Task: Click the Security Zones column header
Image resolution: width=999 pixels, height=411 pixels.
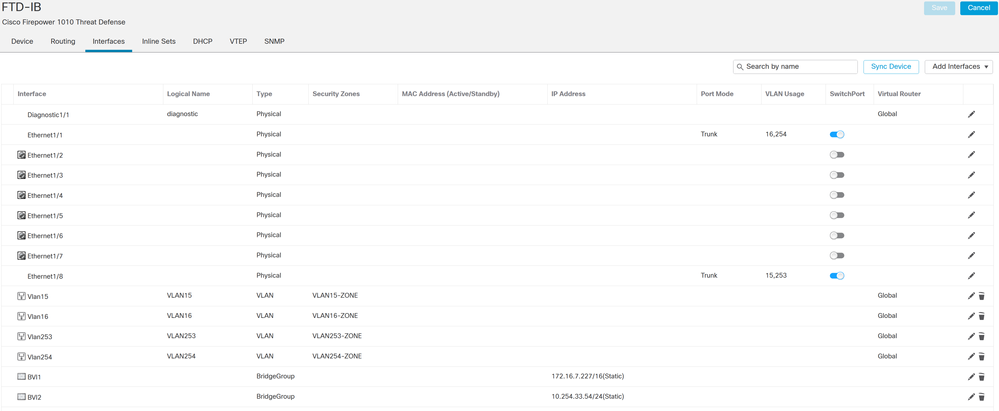Action: (x=336, y=94)
